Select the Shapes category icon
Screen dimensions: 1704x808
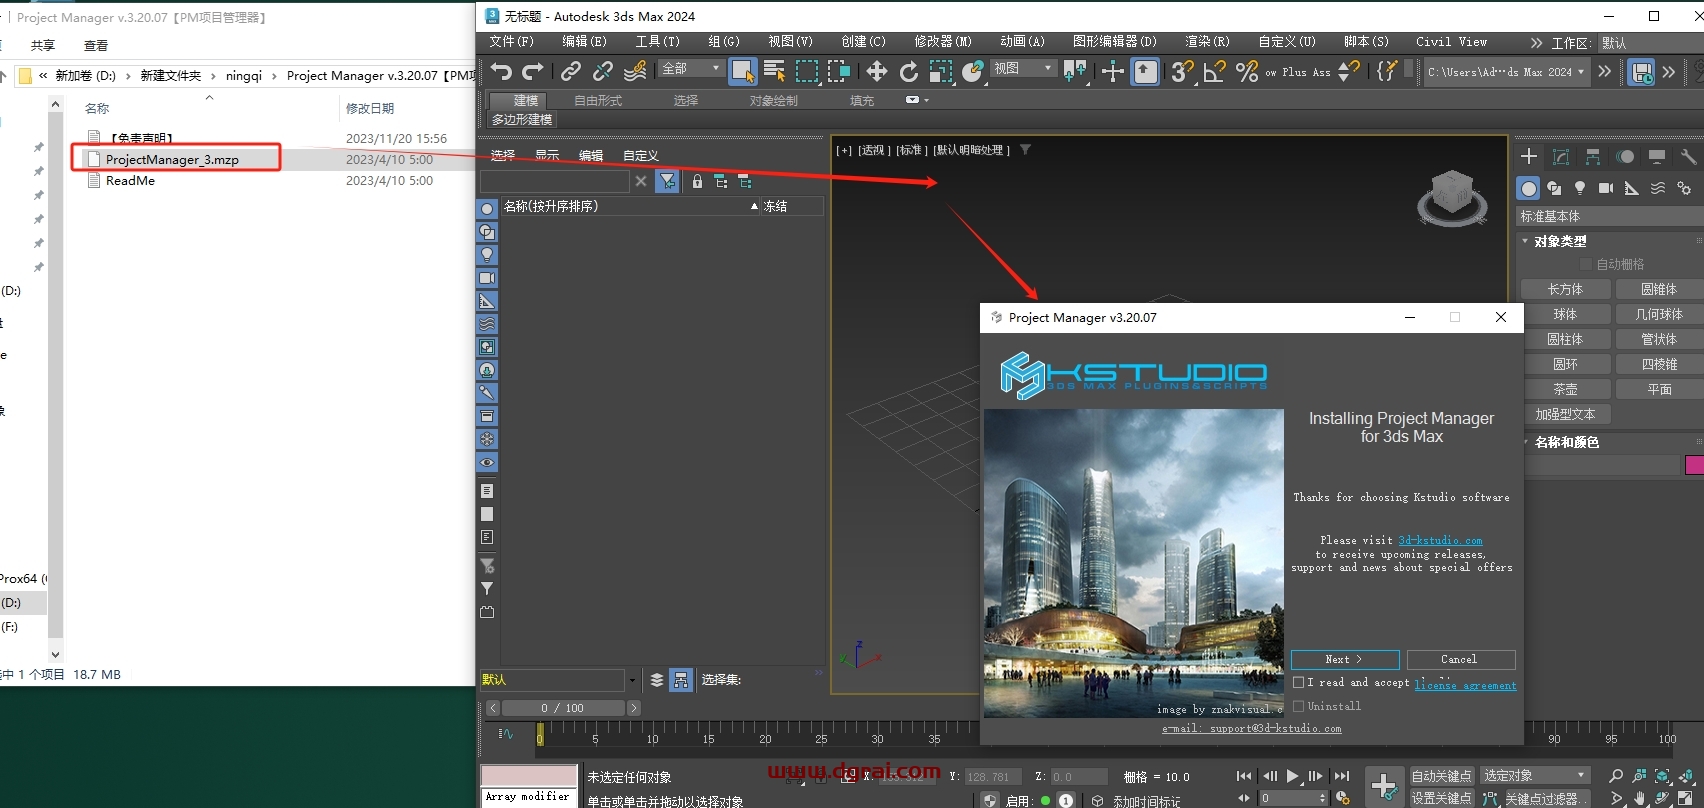(x=1554, y=188)
